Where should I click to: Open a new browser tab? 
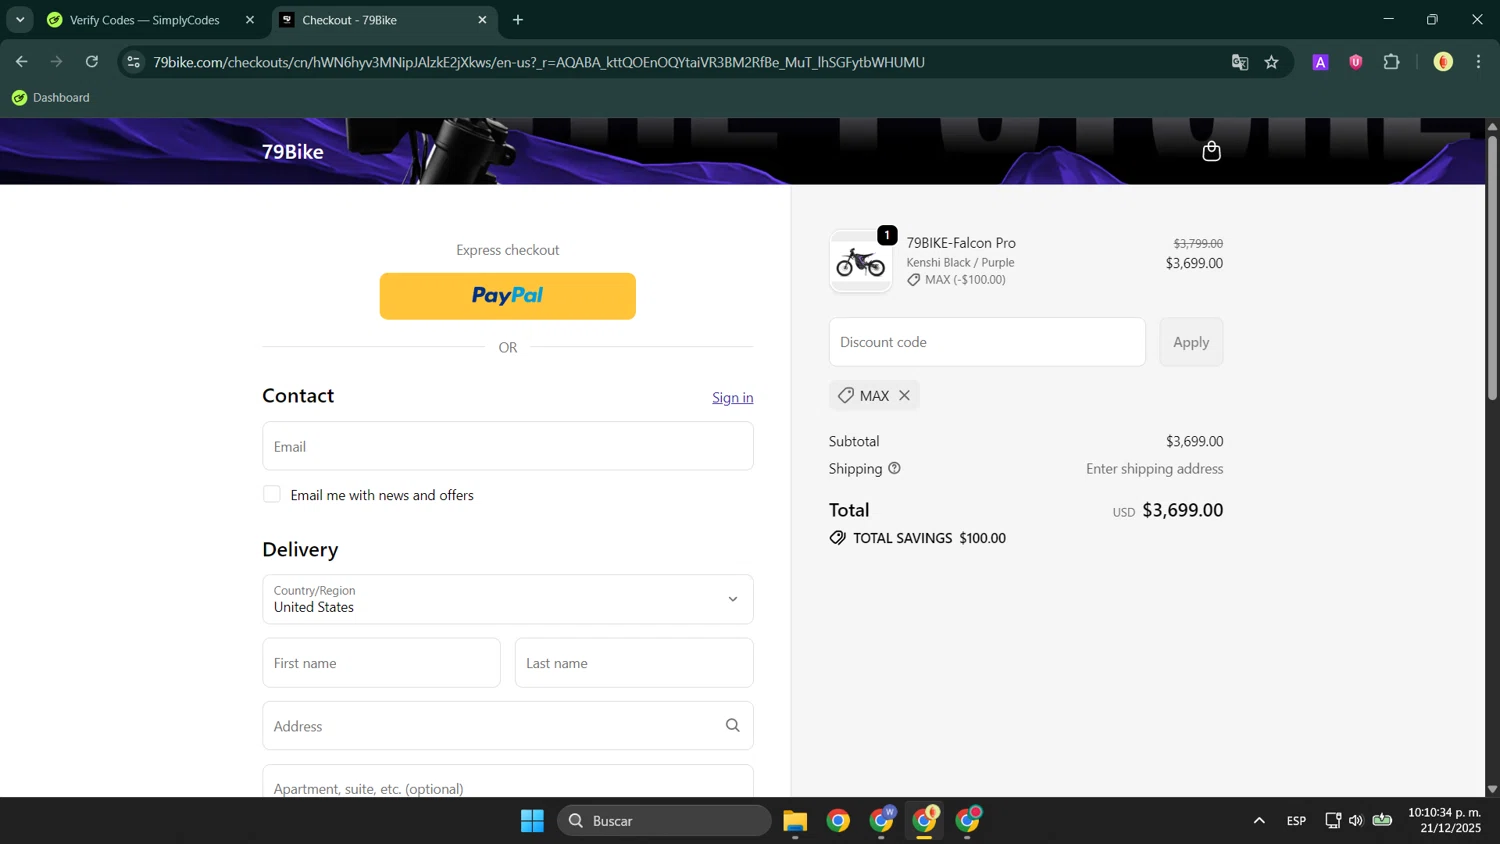point(517,20)
